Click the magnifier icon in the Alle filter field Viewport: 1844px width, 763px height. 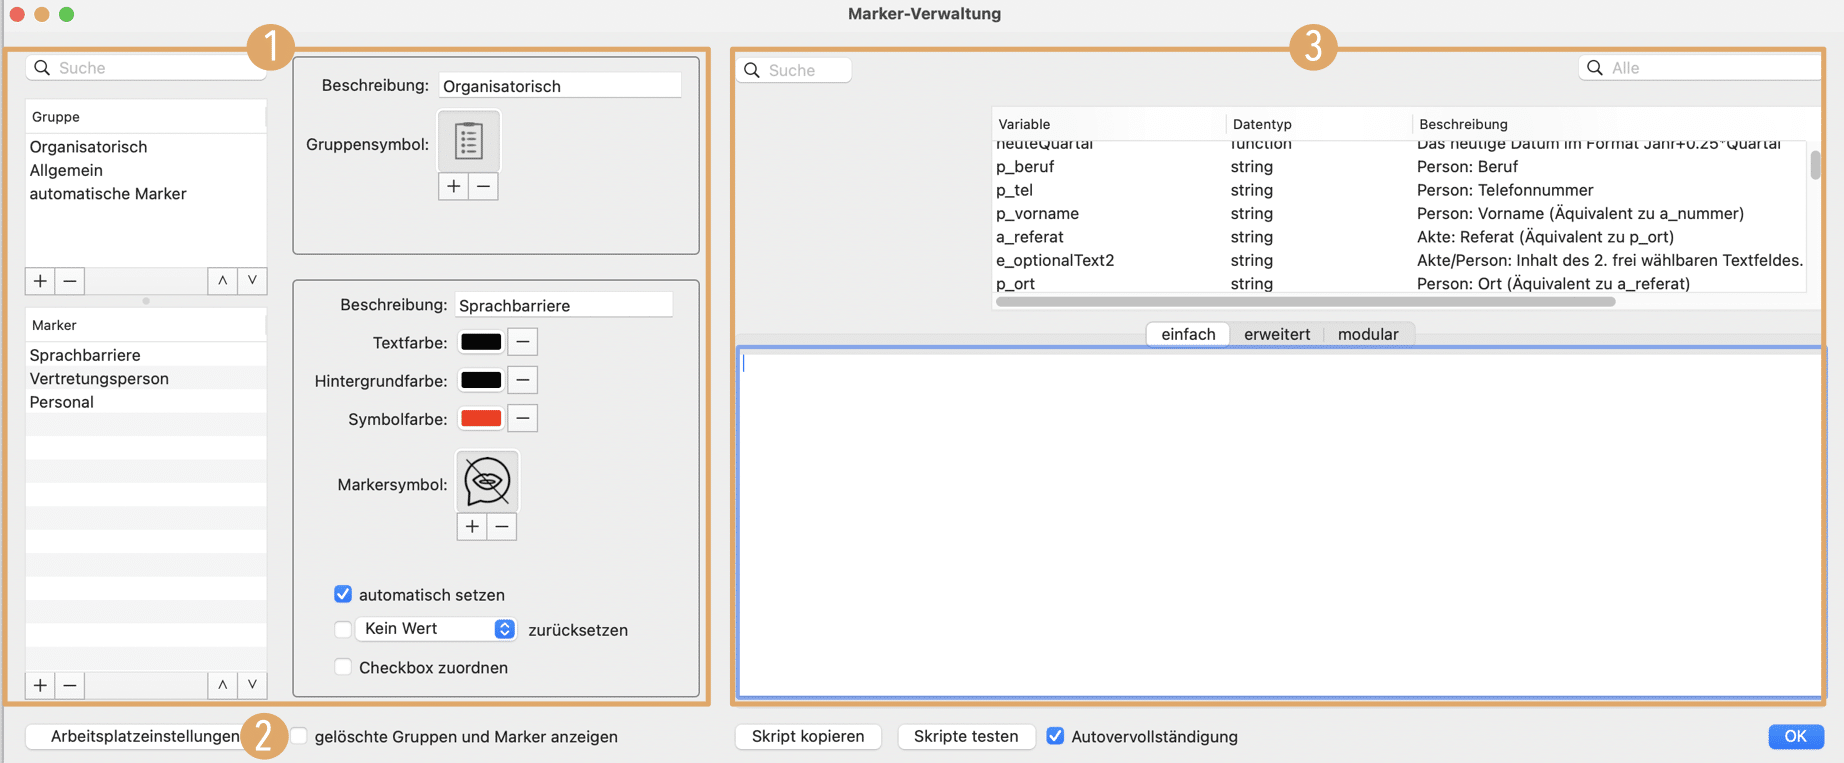pos(1595,68)
